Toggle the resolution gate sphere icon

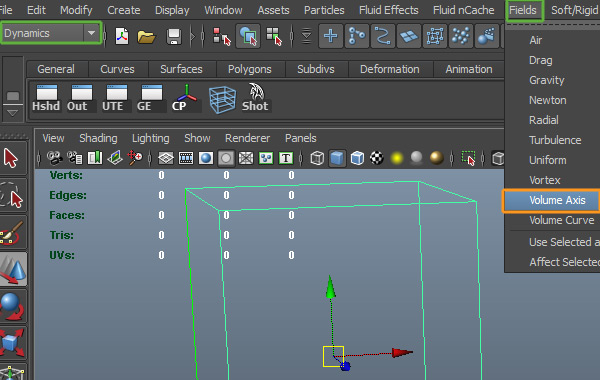pos(206,158)
